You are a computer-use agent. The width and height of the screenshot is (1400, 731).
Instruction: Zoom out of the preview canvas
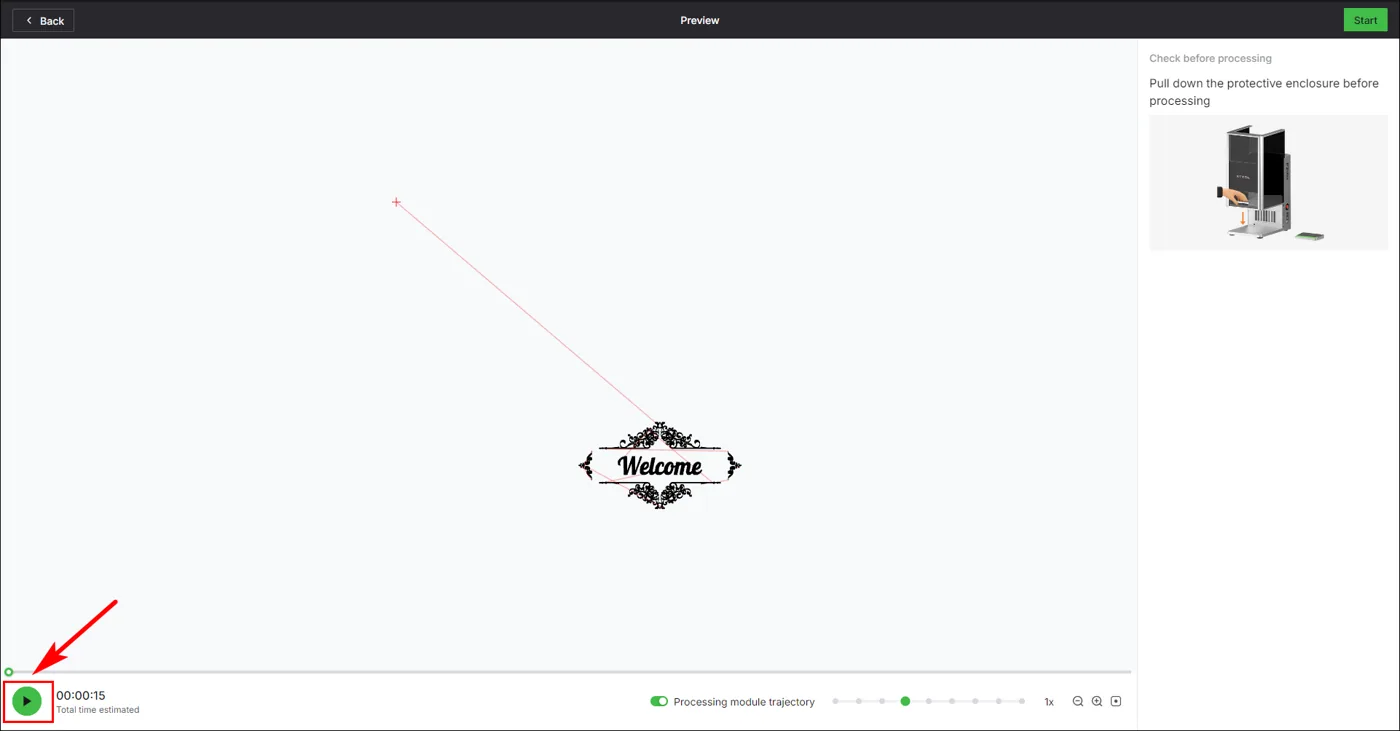click(x=1078, y=701)
